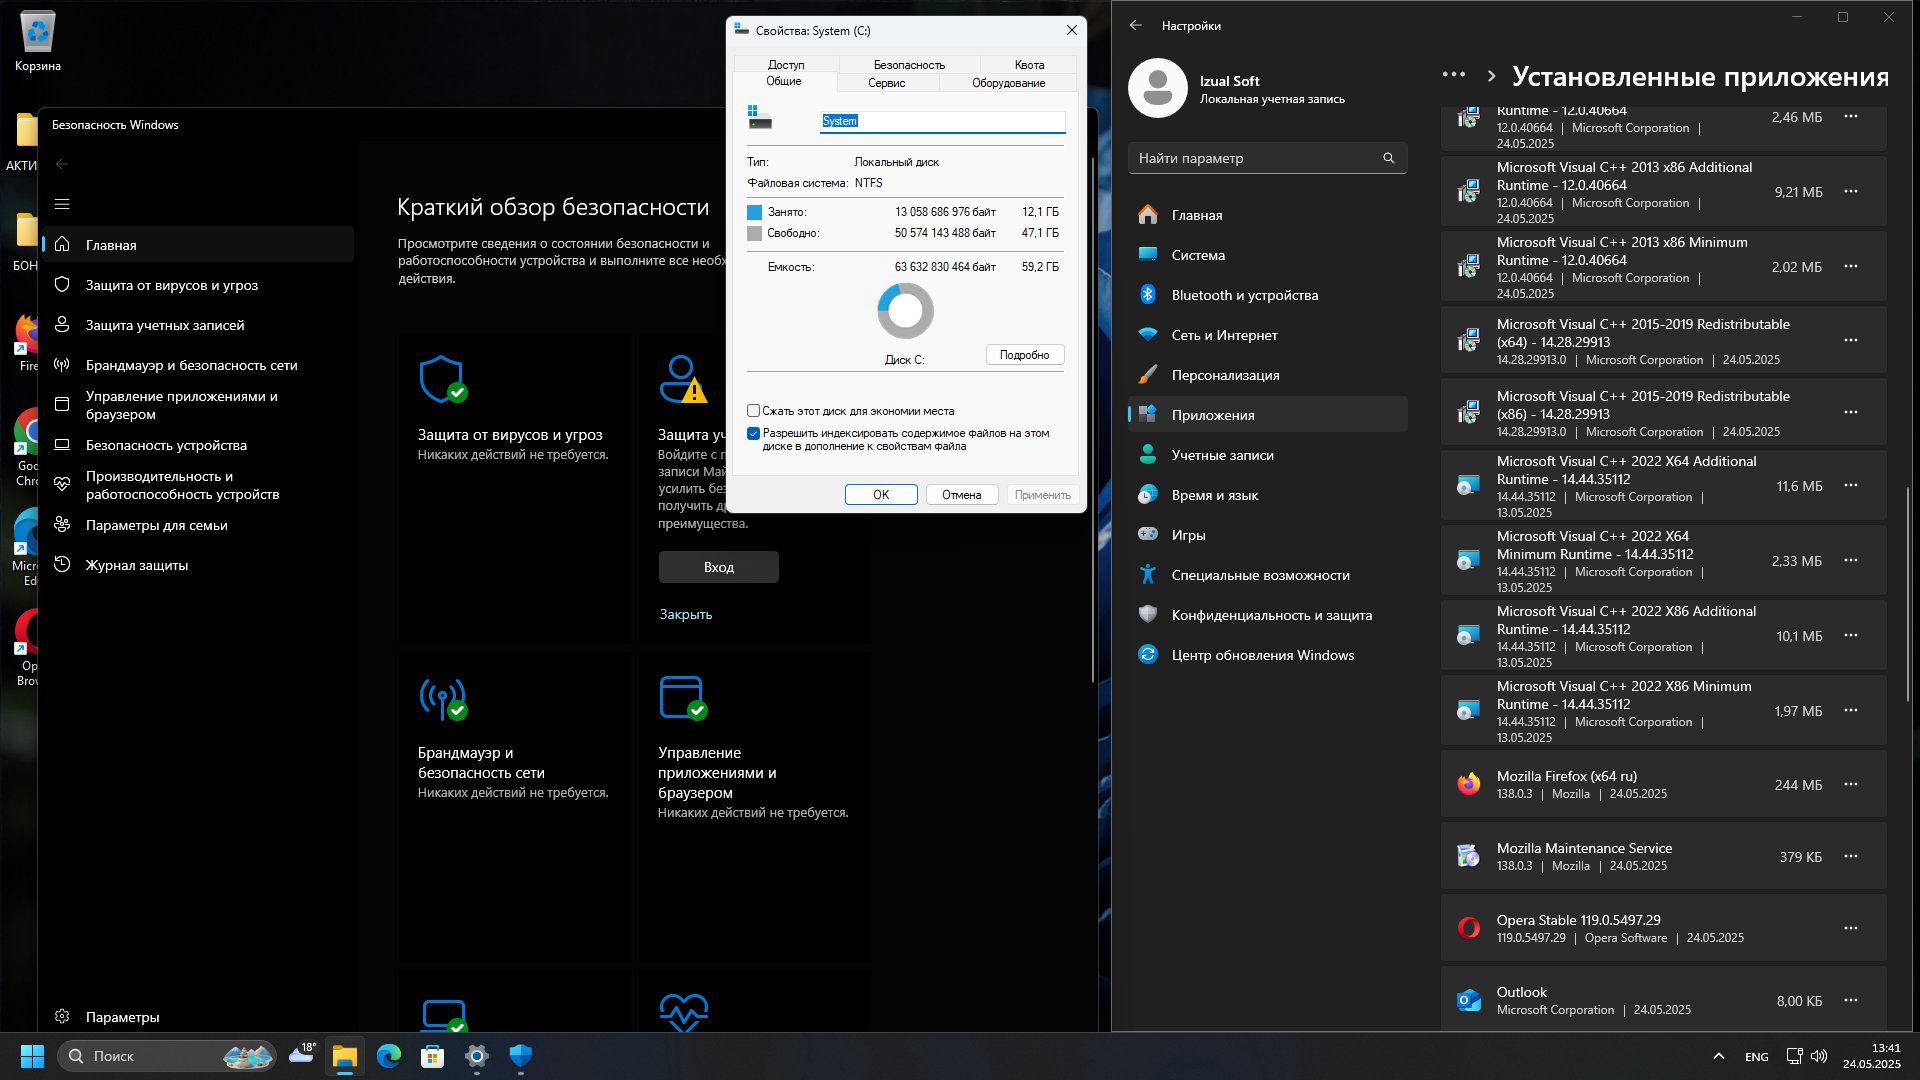Click the hamburger menu in Windows Security
Image resolution: width=1920 pixels, height=1080 pixels.
point(62,204)
